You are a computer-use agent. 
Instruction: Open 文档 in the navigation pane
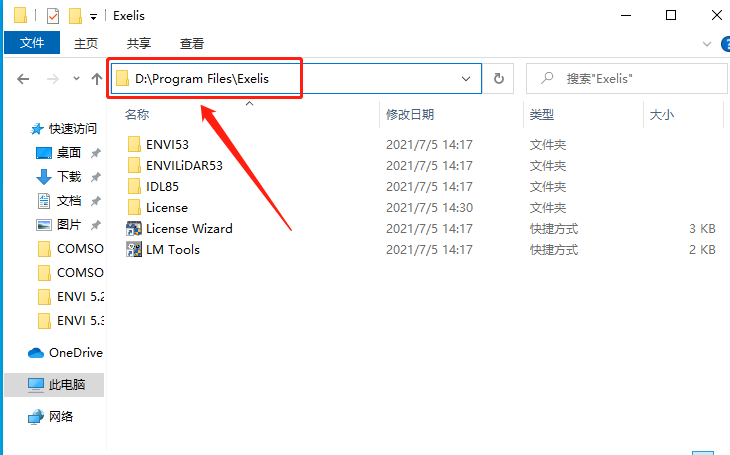pos(69,201)
